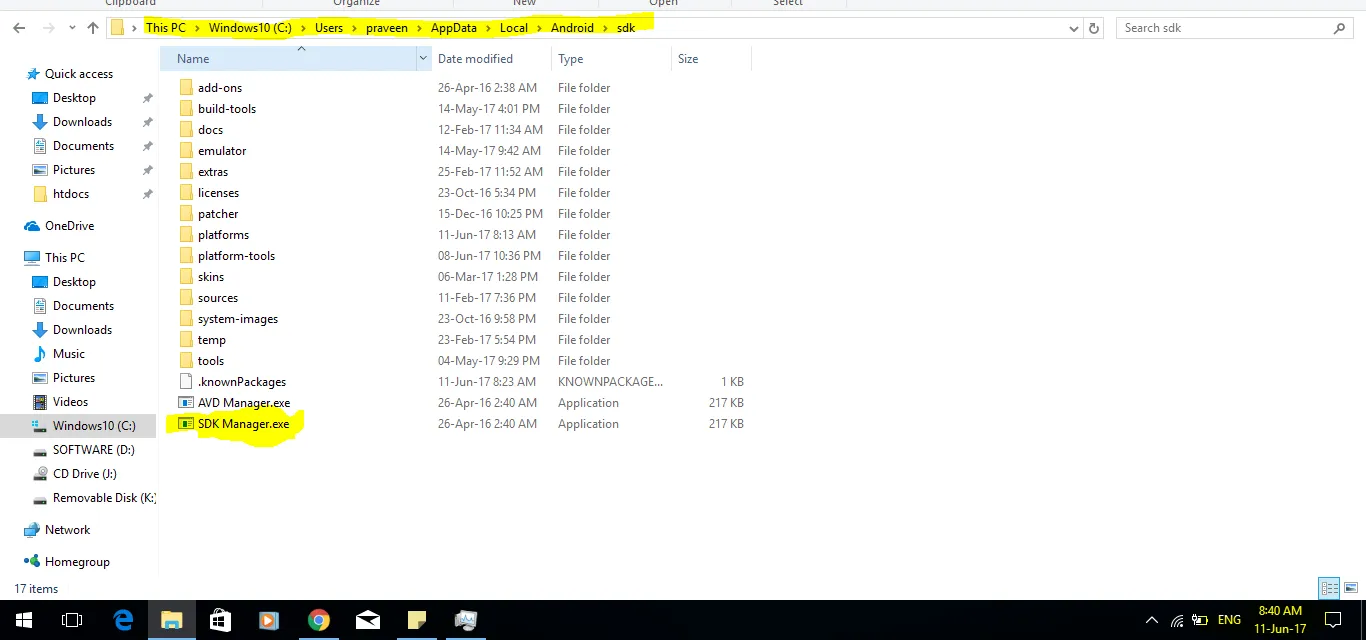Switch to details view layout icon
The image size is (1366, 640).
point(1329,589)
